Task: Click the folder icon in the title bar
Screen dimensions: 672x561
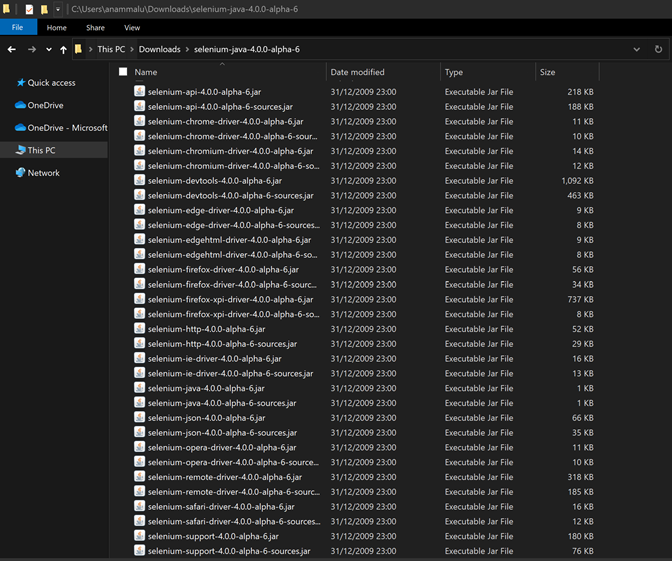Action: [6, 9]
